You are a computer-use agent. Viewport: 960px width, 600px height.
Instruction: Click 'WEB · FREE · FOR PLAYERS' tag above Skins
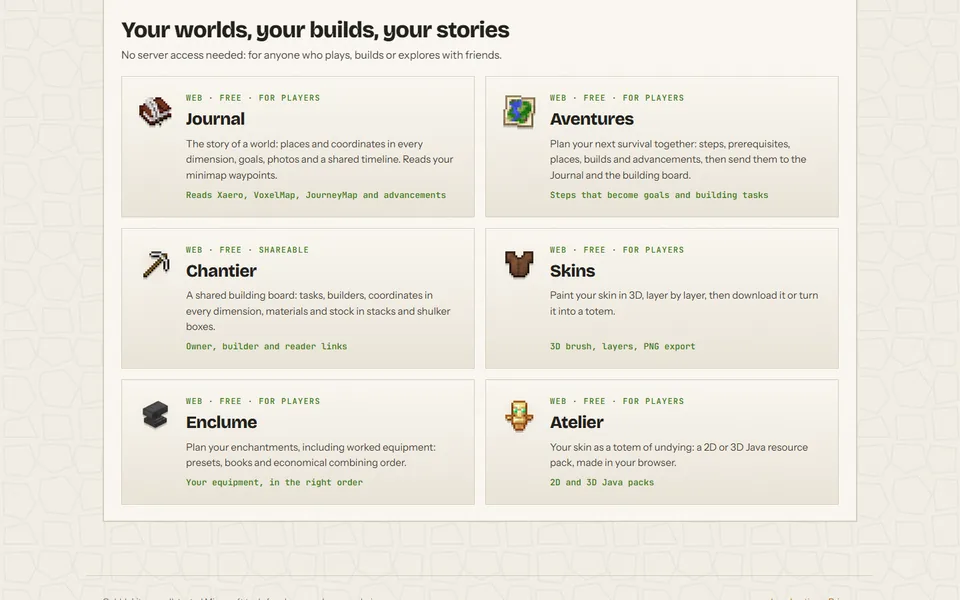617,250
